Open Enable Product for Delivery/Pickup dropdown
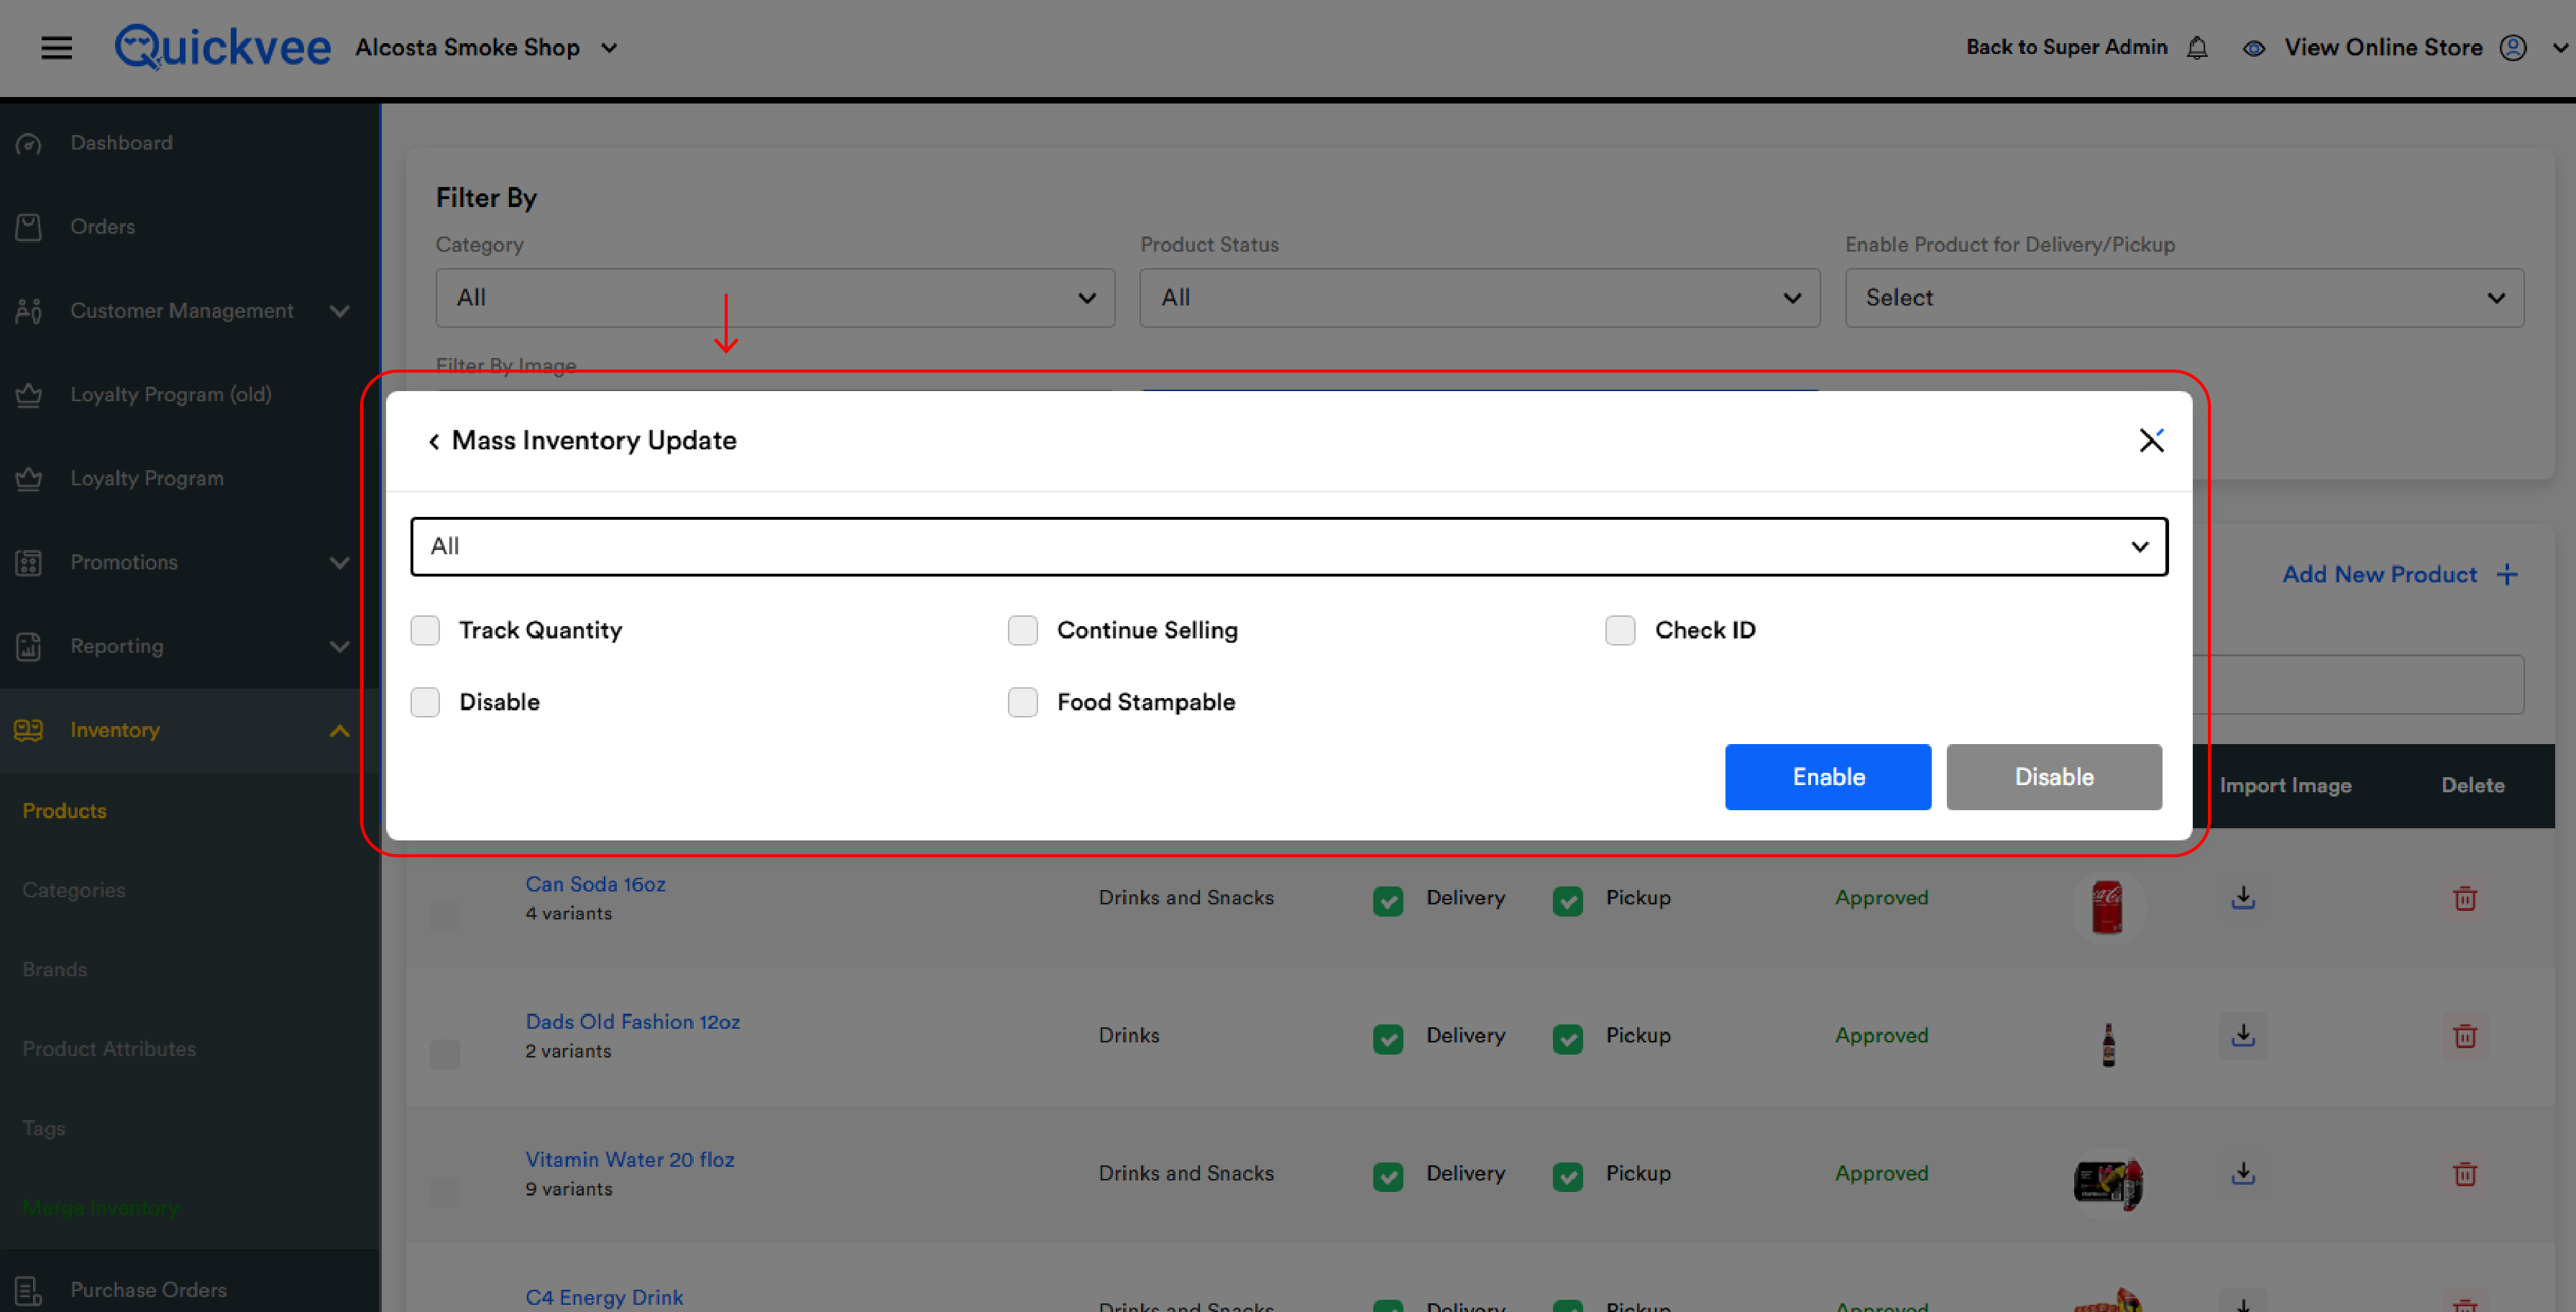Viewport: 2576px width, 1312px height. 2184,297
